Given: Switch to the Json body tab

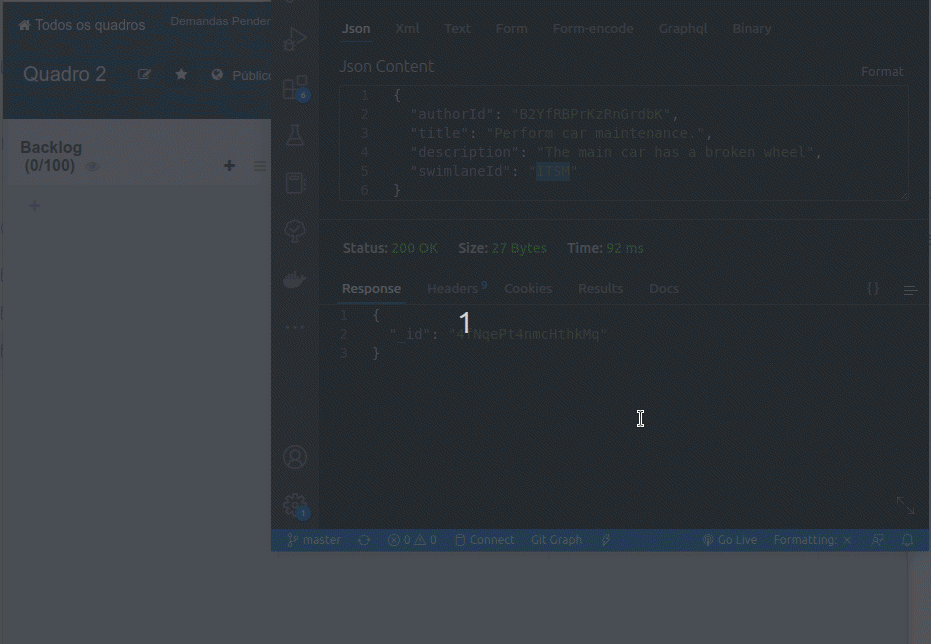Looking at the screenshot, I should click(356, 28).
